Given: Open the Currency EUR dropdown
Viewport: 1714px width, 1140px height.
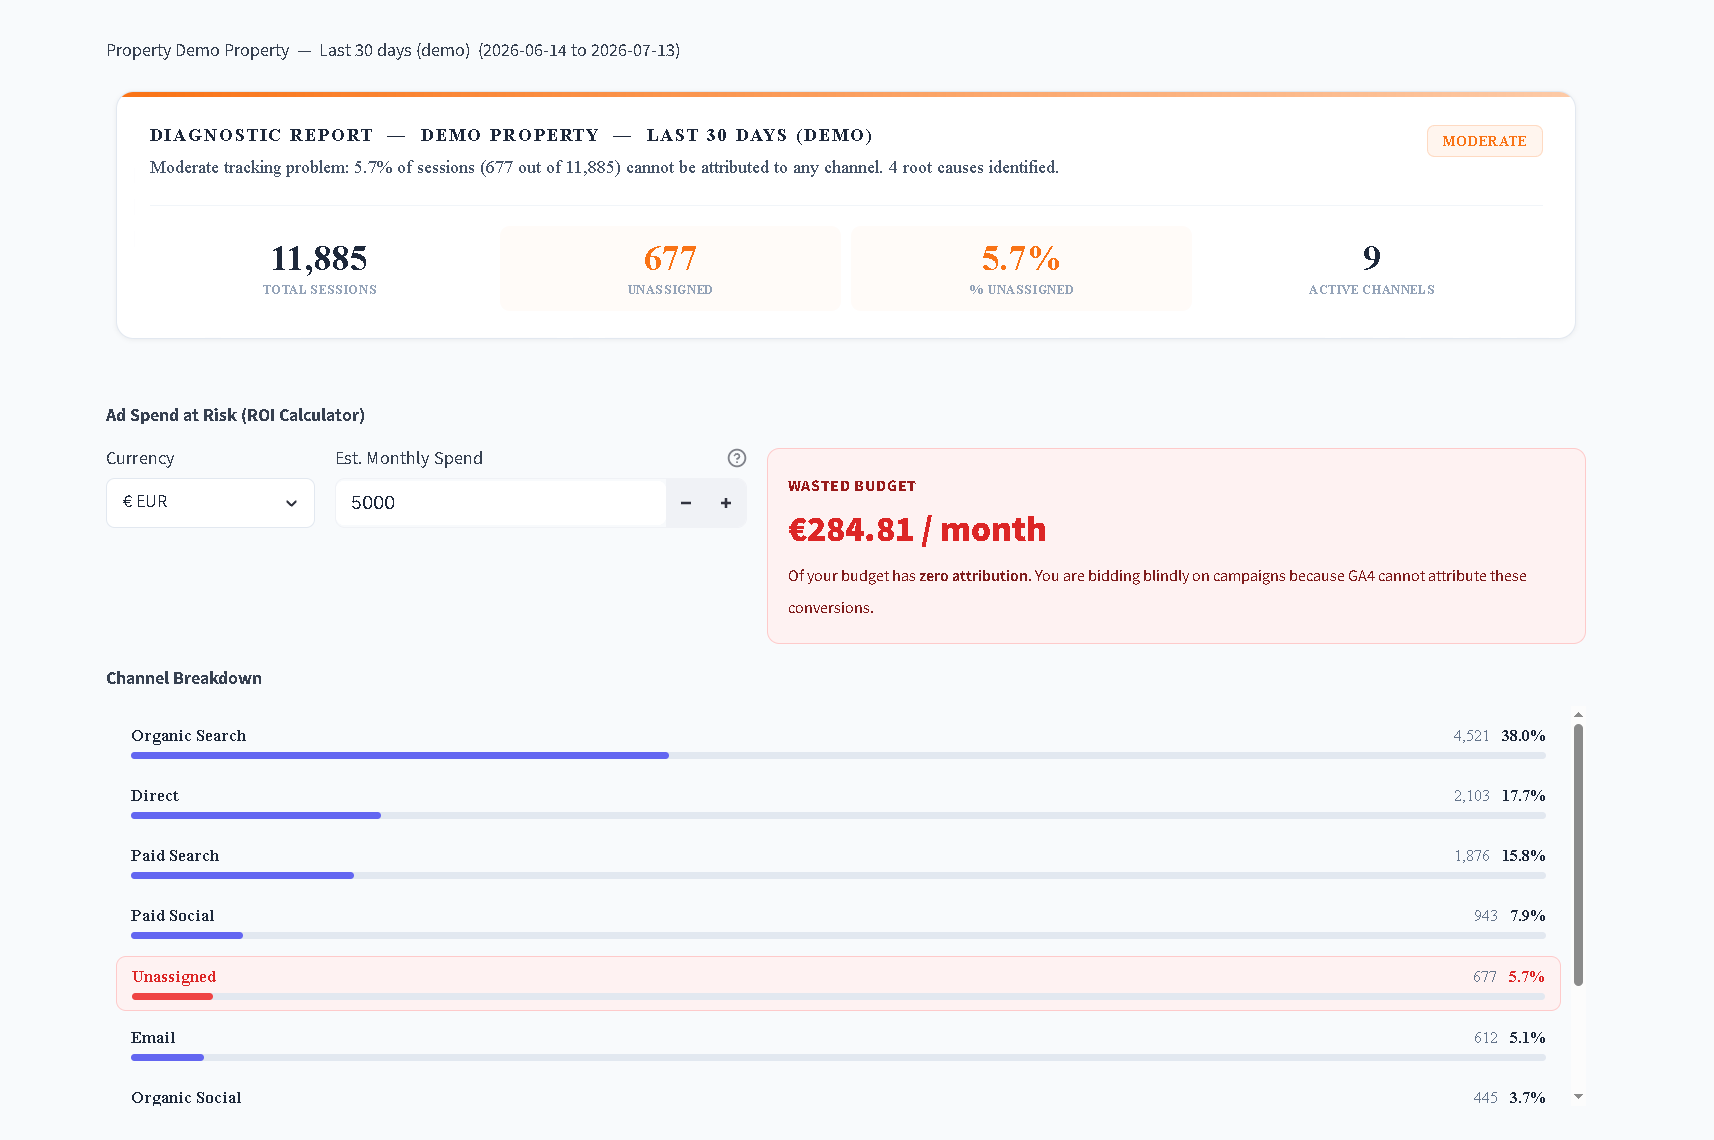Looking at the screenshot, I should (x=210, y=503).
